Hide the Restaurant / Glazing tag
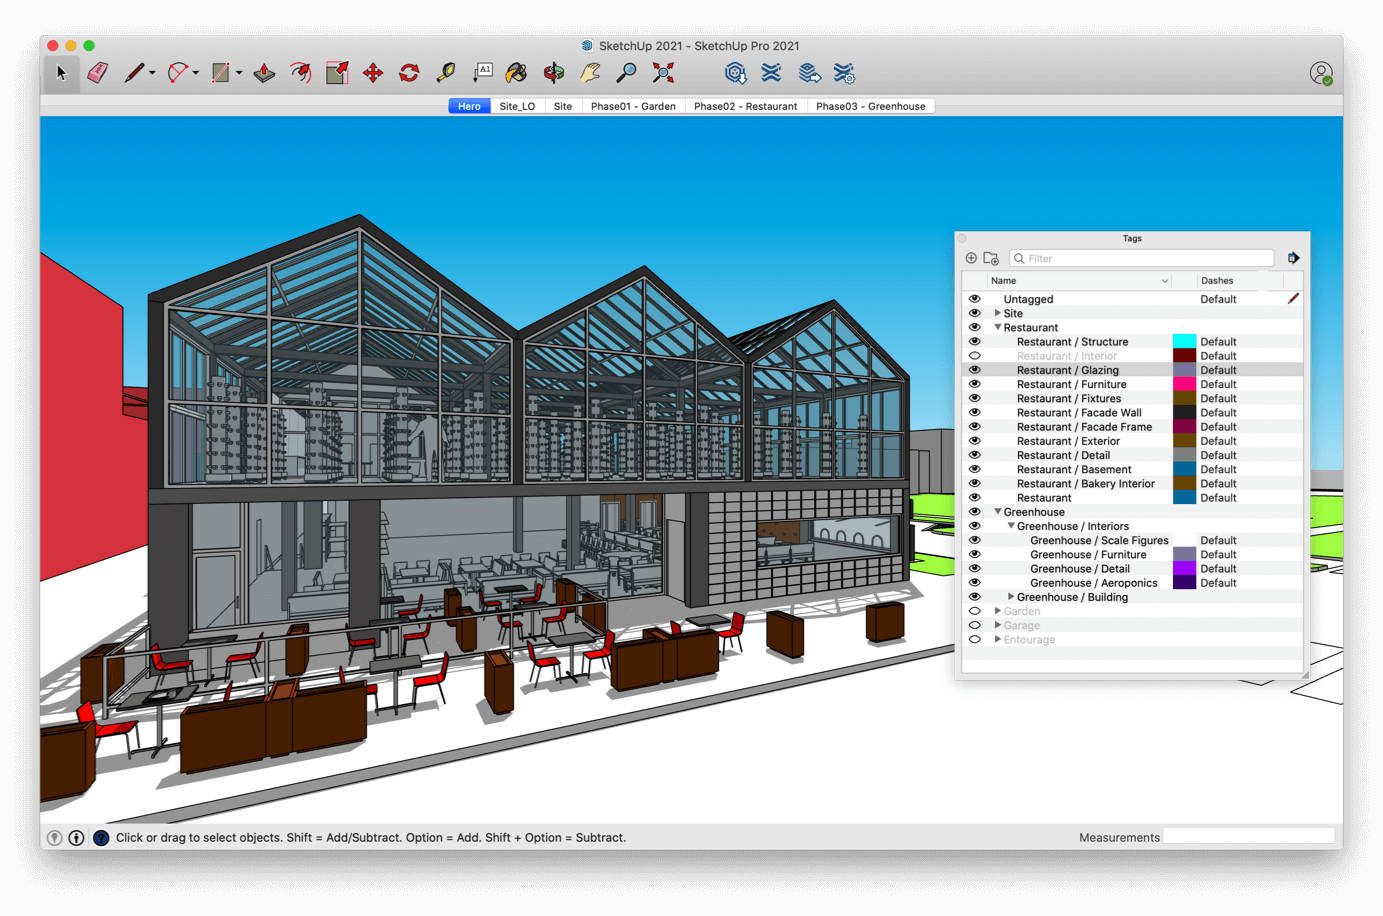The image size is (1383, 916). (x=975, y=369)
